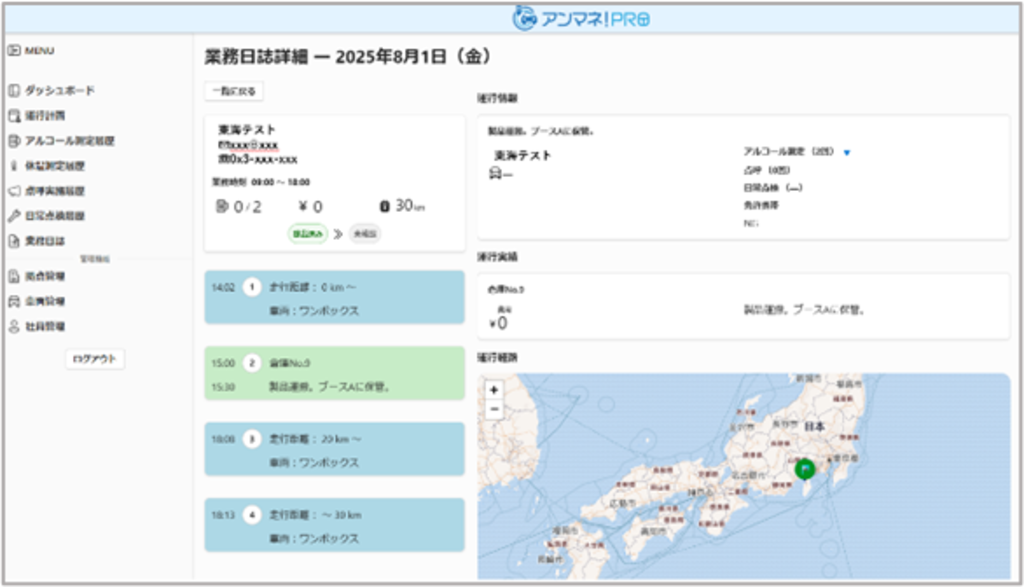Click the gray status badge in summary card

point(365,233)
